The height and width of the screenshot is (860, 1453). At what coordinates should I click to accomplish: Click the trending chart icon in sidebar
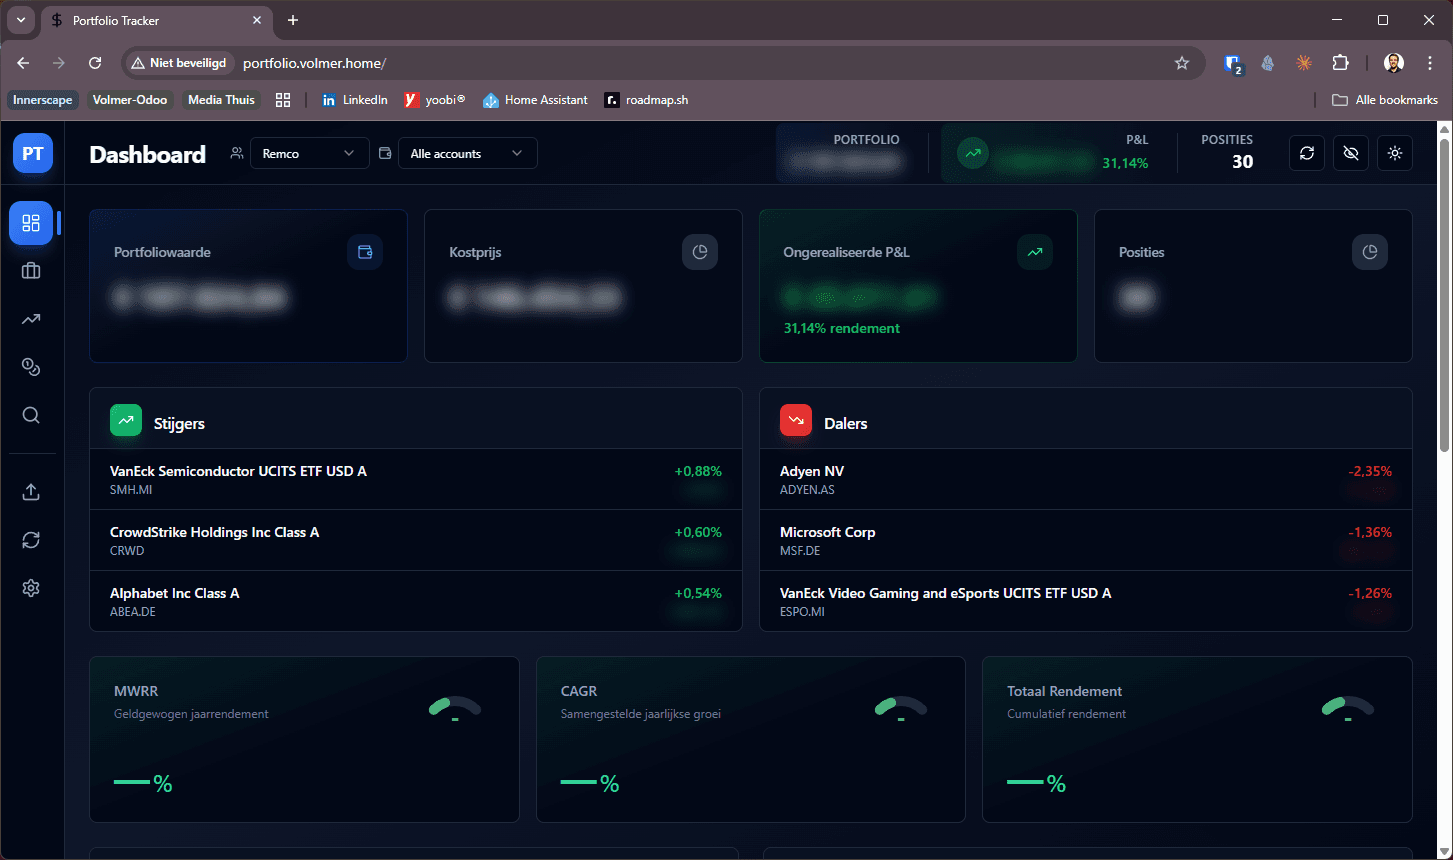(31, 319)
